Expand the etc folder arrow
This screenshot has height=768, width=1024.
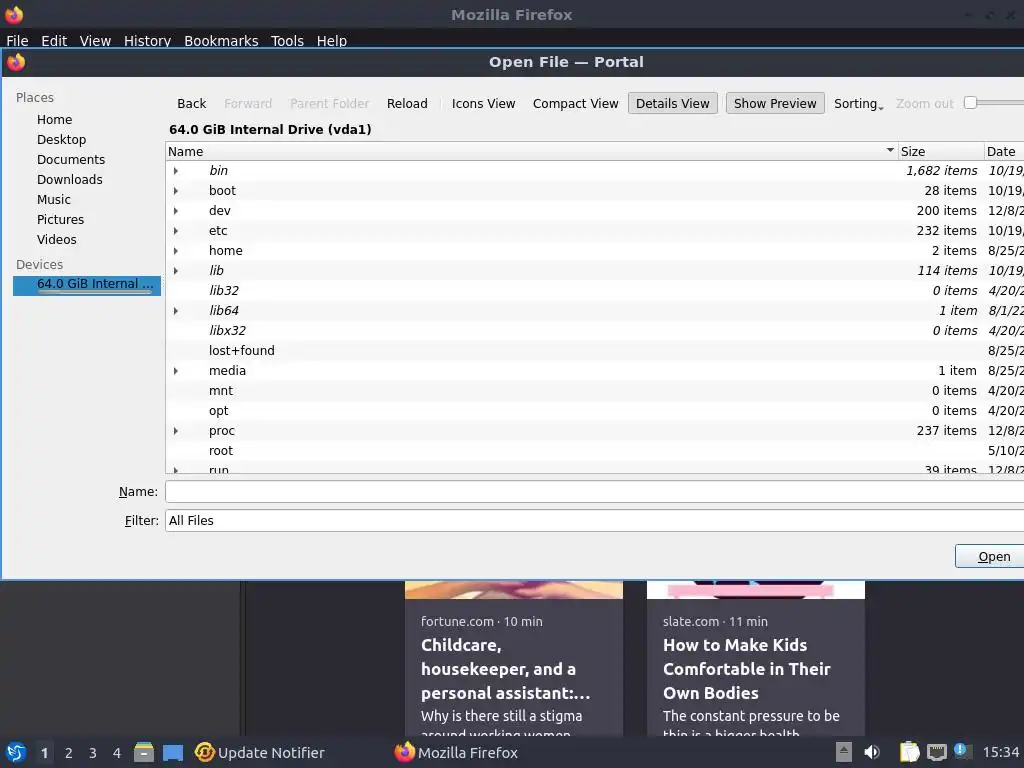coord(176,231)
